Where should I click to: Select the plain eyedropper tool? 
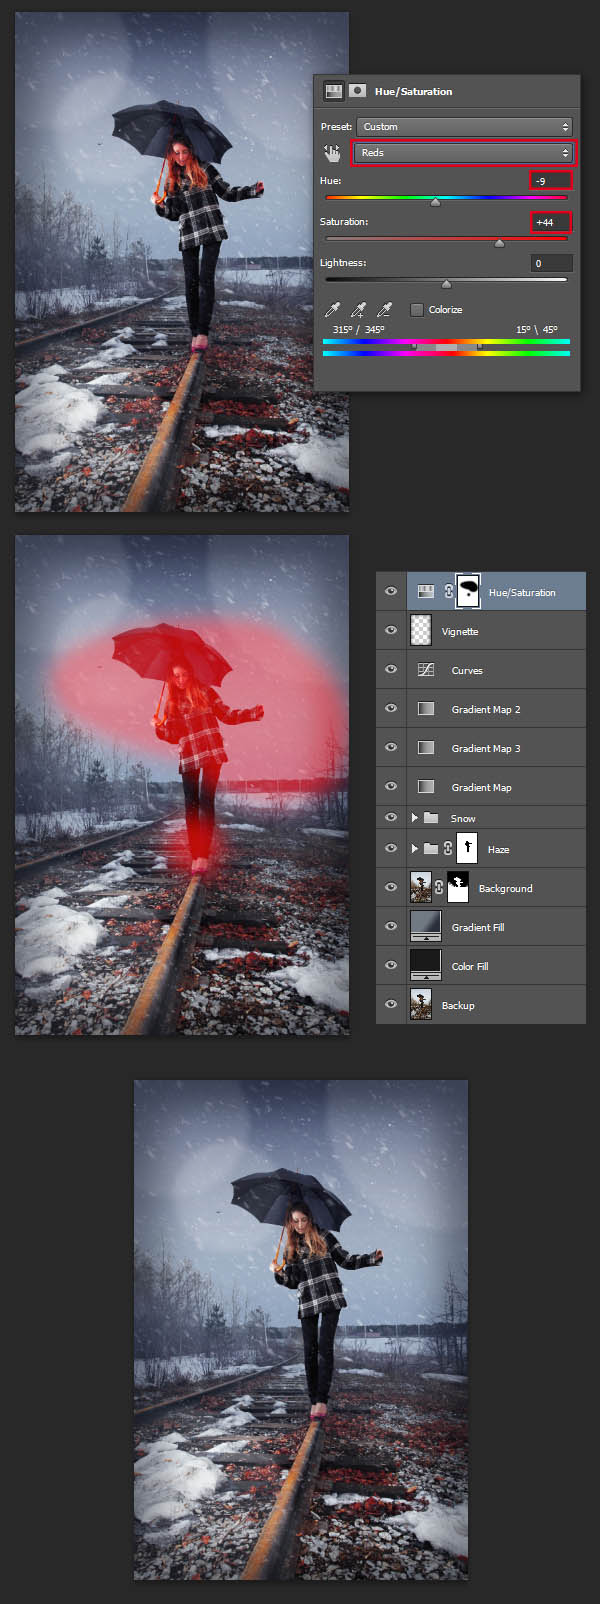point(332,310)
